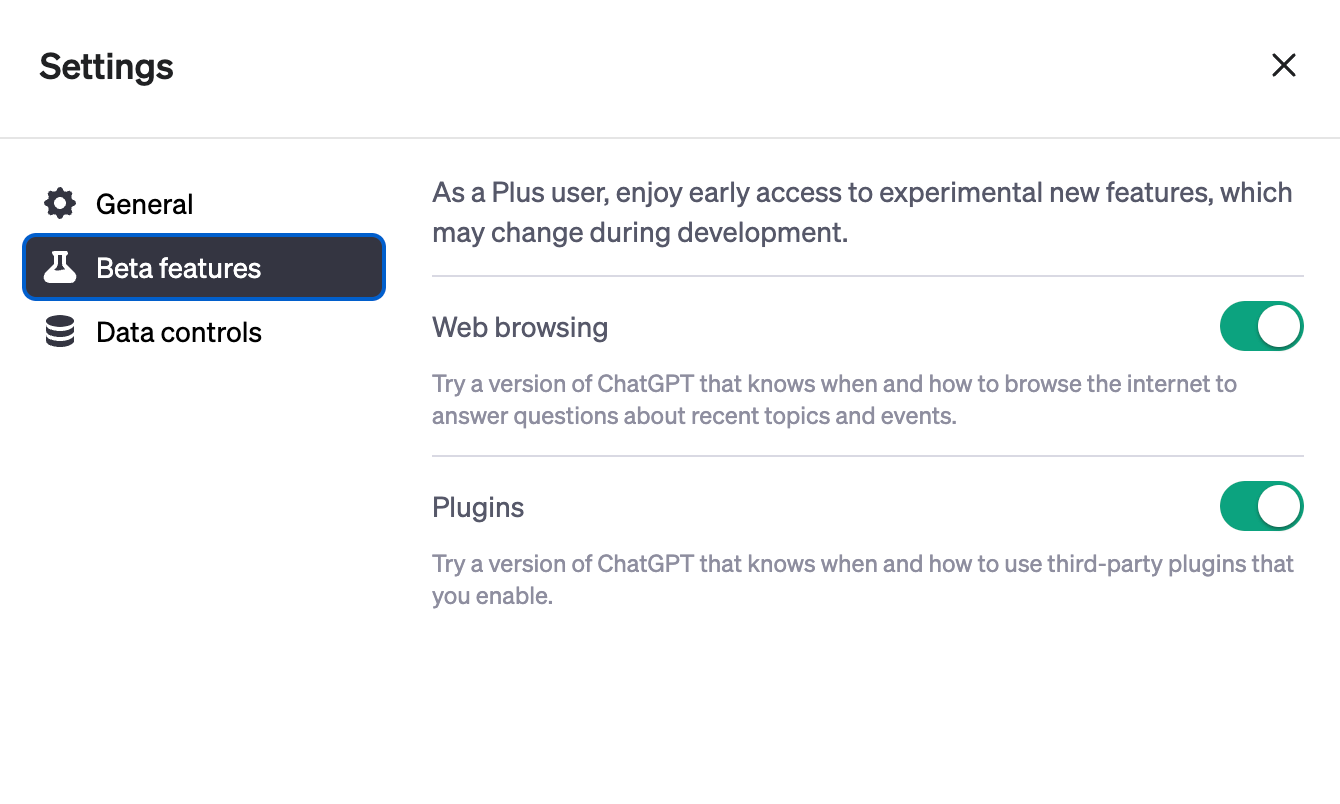Click the green Plugins toggle knob
Viewport: 1340px width, 804px height.
coord(1280,506)
